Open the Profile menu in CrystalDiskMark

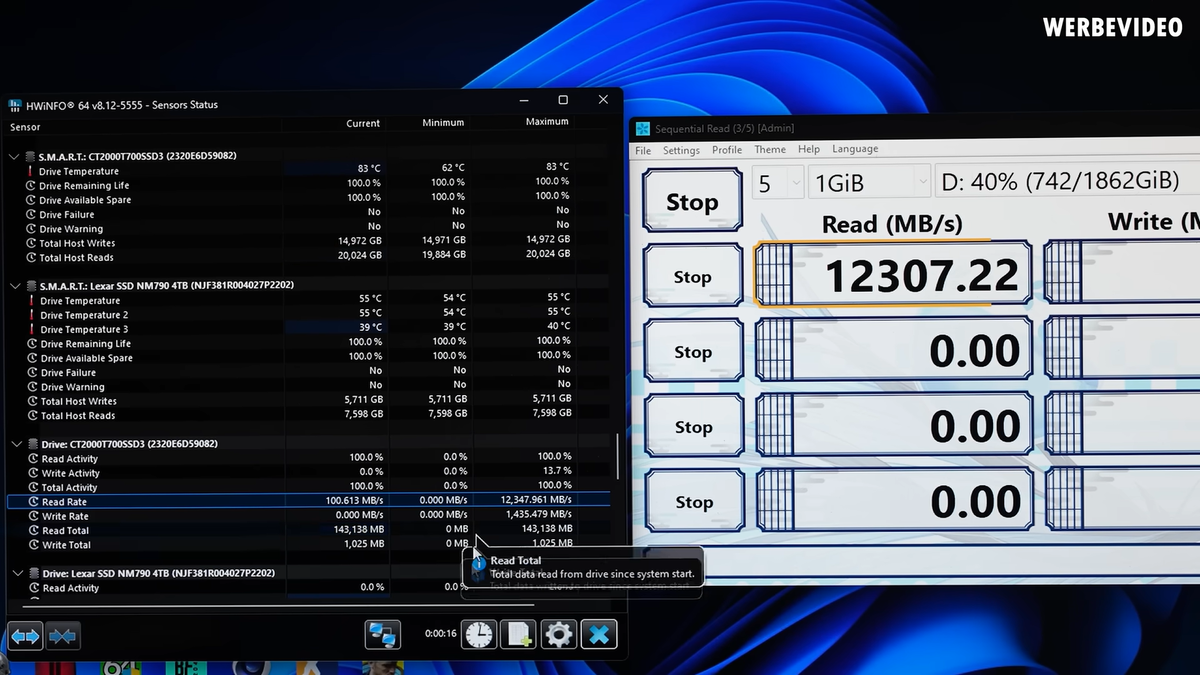(x=727, y=149)
